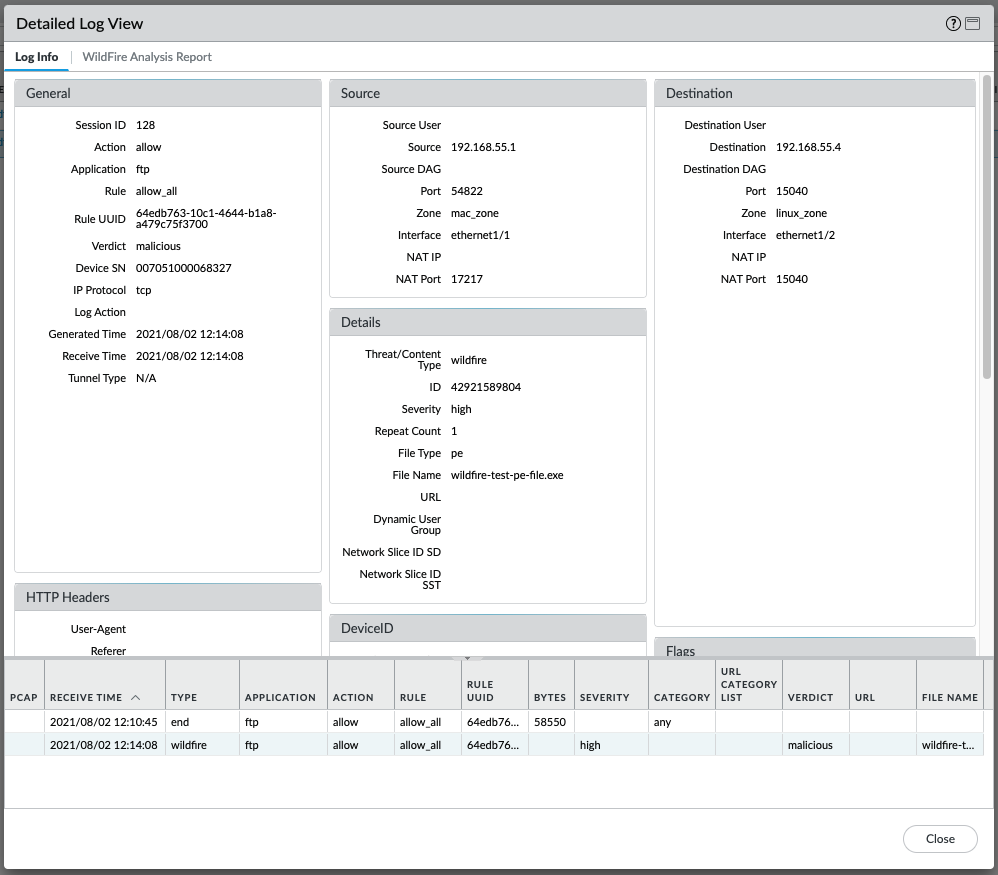
Task: Click the Application column header
Action: click(280, 697)
